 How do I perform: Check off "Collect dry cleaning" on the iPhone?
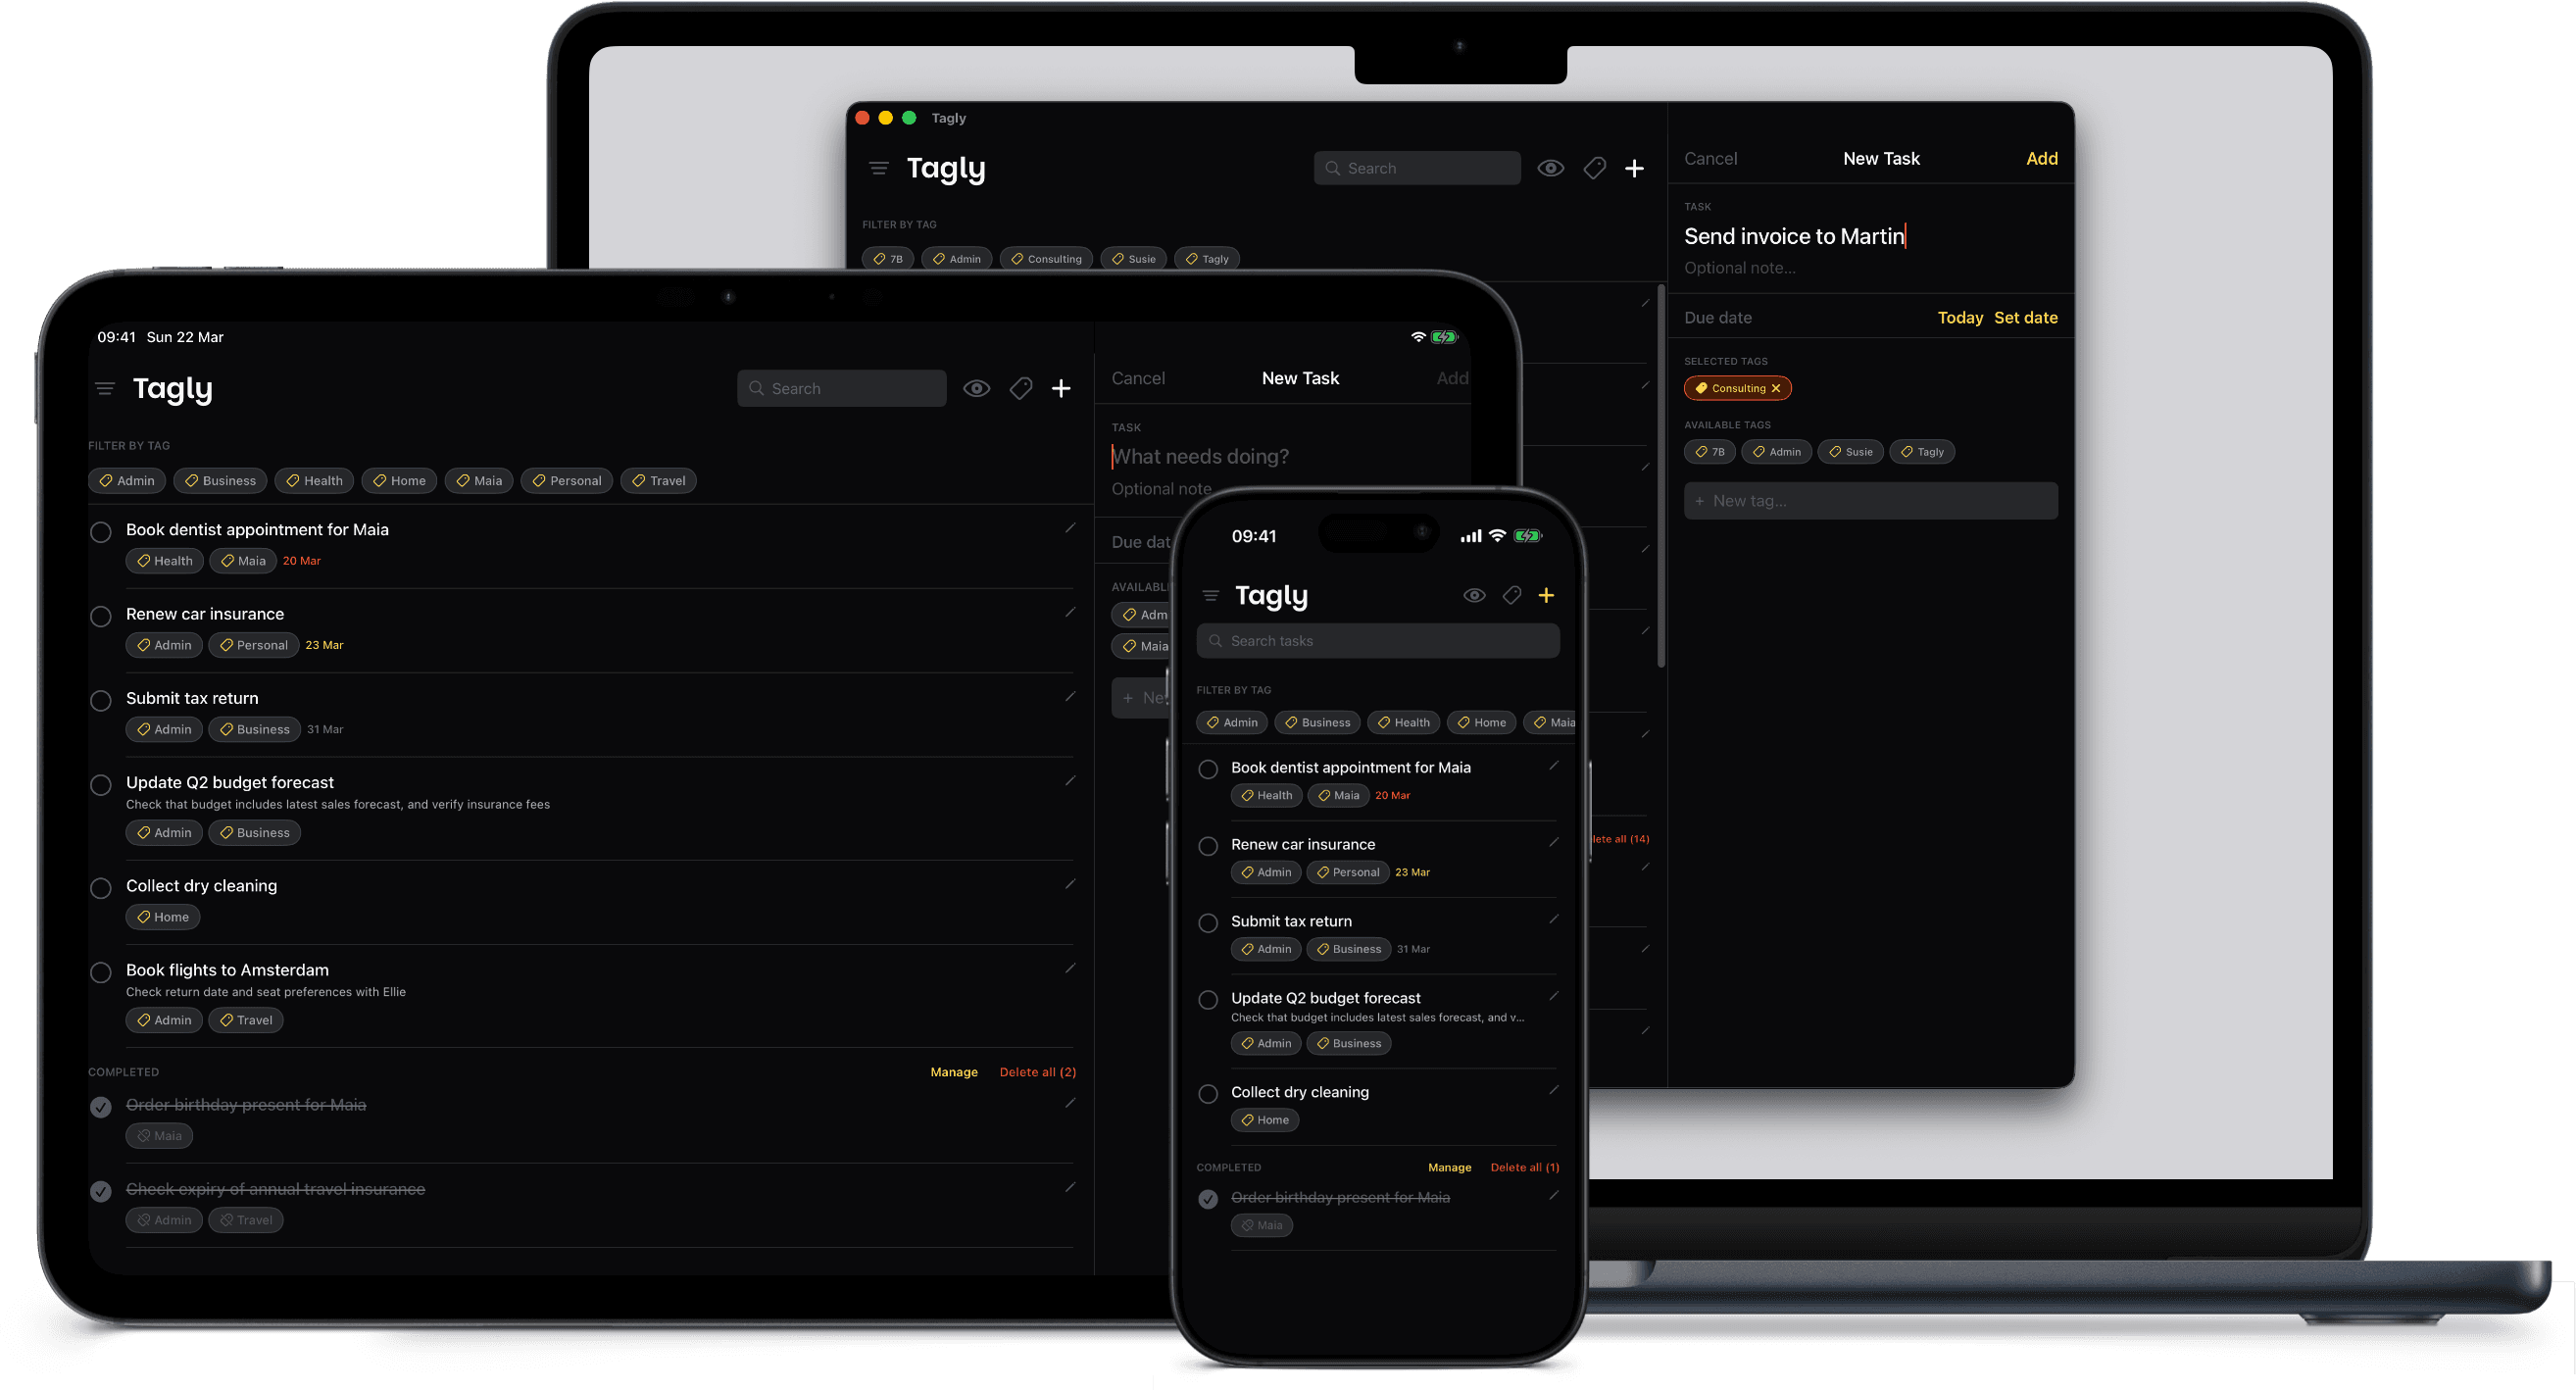pyautogui.click(x=1207, y=1094)
